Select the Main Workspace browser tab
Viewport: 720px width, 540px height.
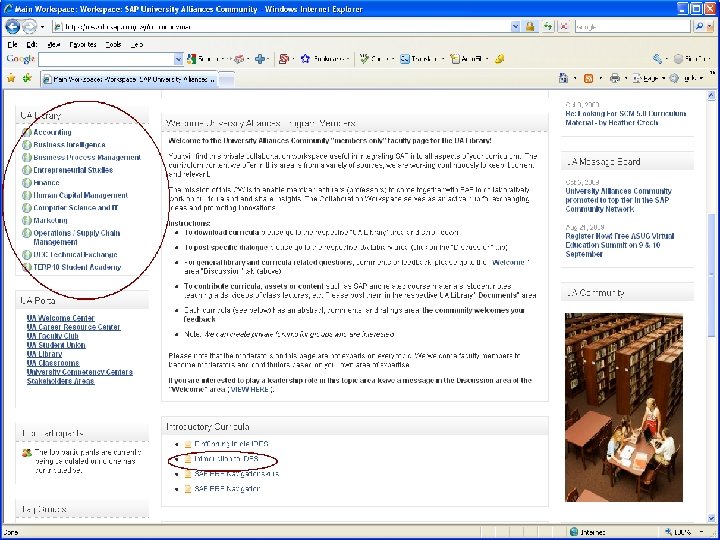129,79
